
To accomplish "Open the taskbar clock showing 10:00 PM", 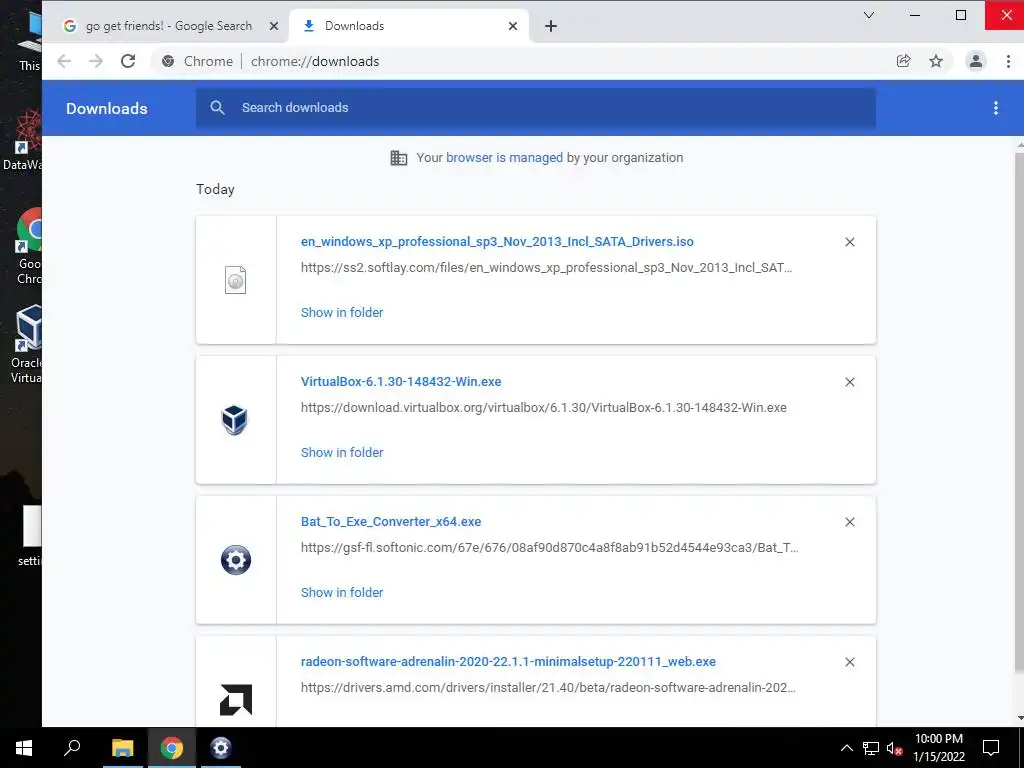I will pyautogui.click(x=938, y=748).
